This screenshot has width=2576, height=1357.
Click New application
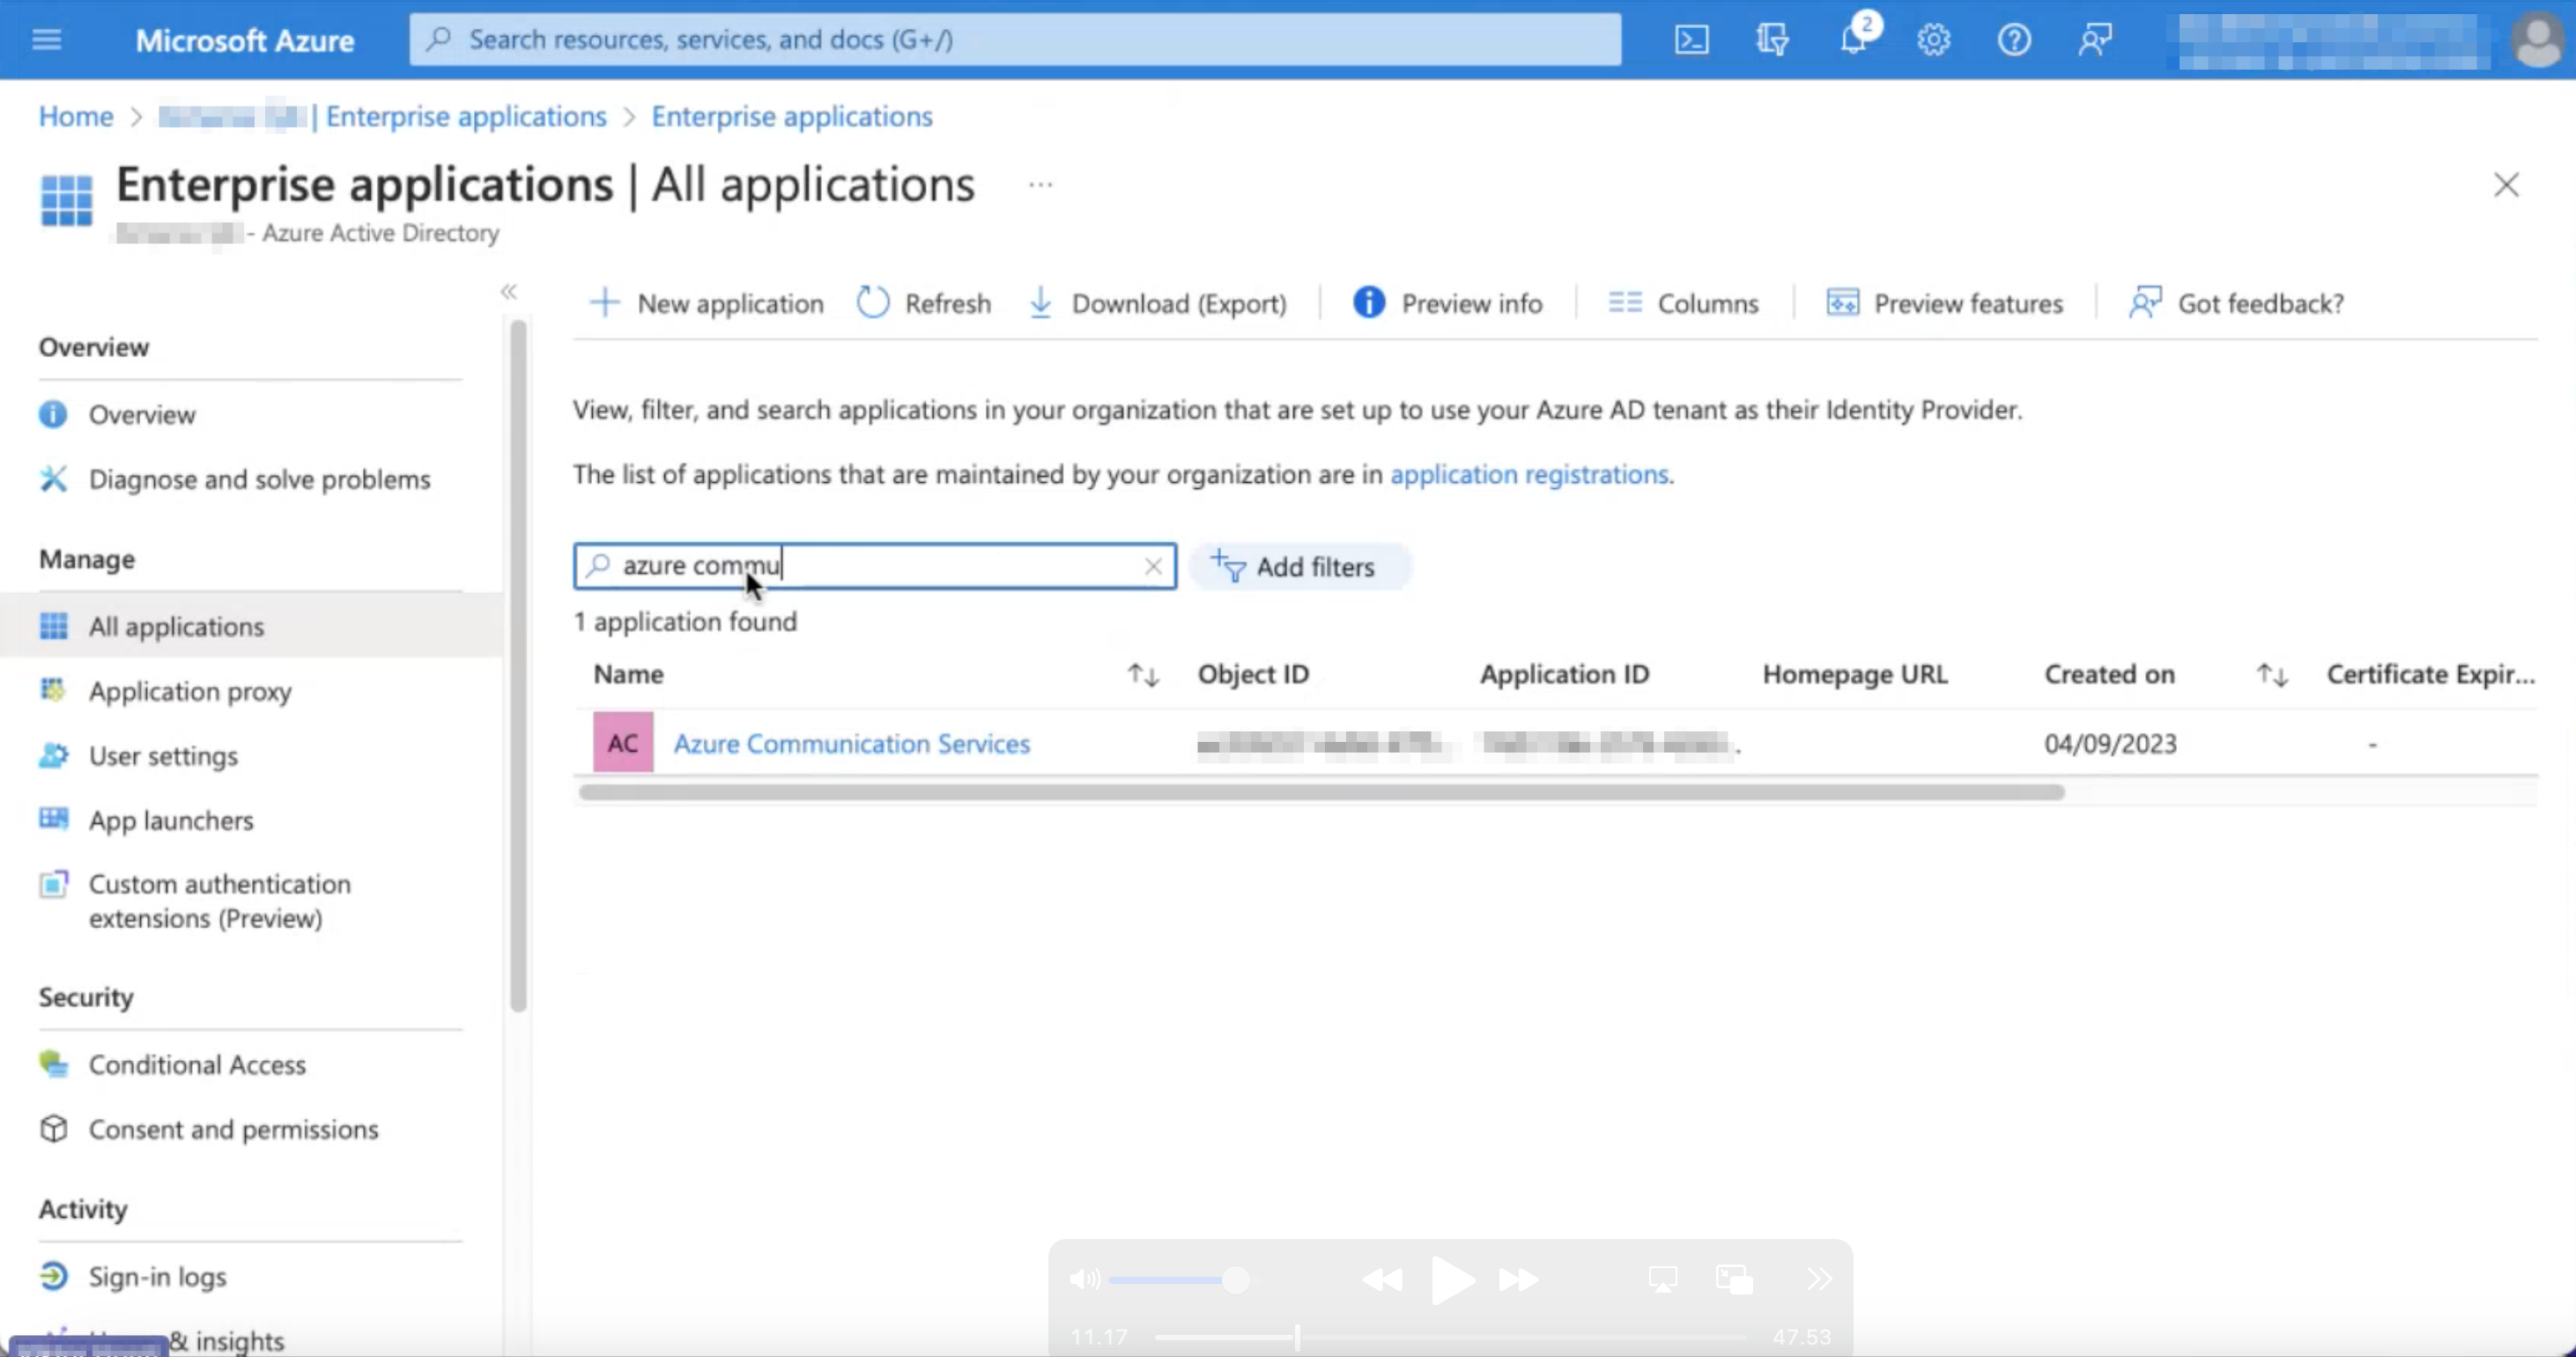(x=707, y=303)
